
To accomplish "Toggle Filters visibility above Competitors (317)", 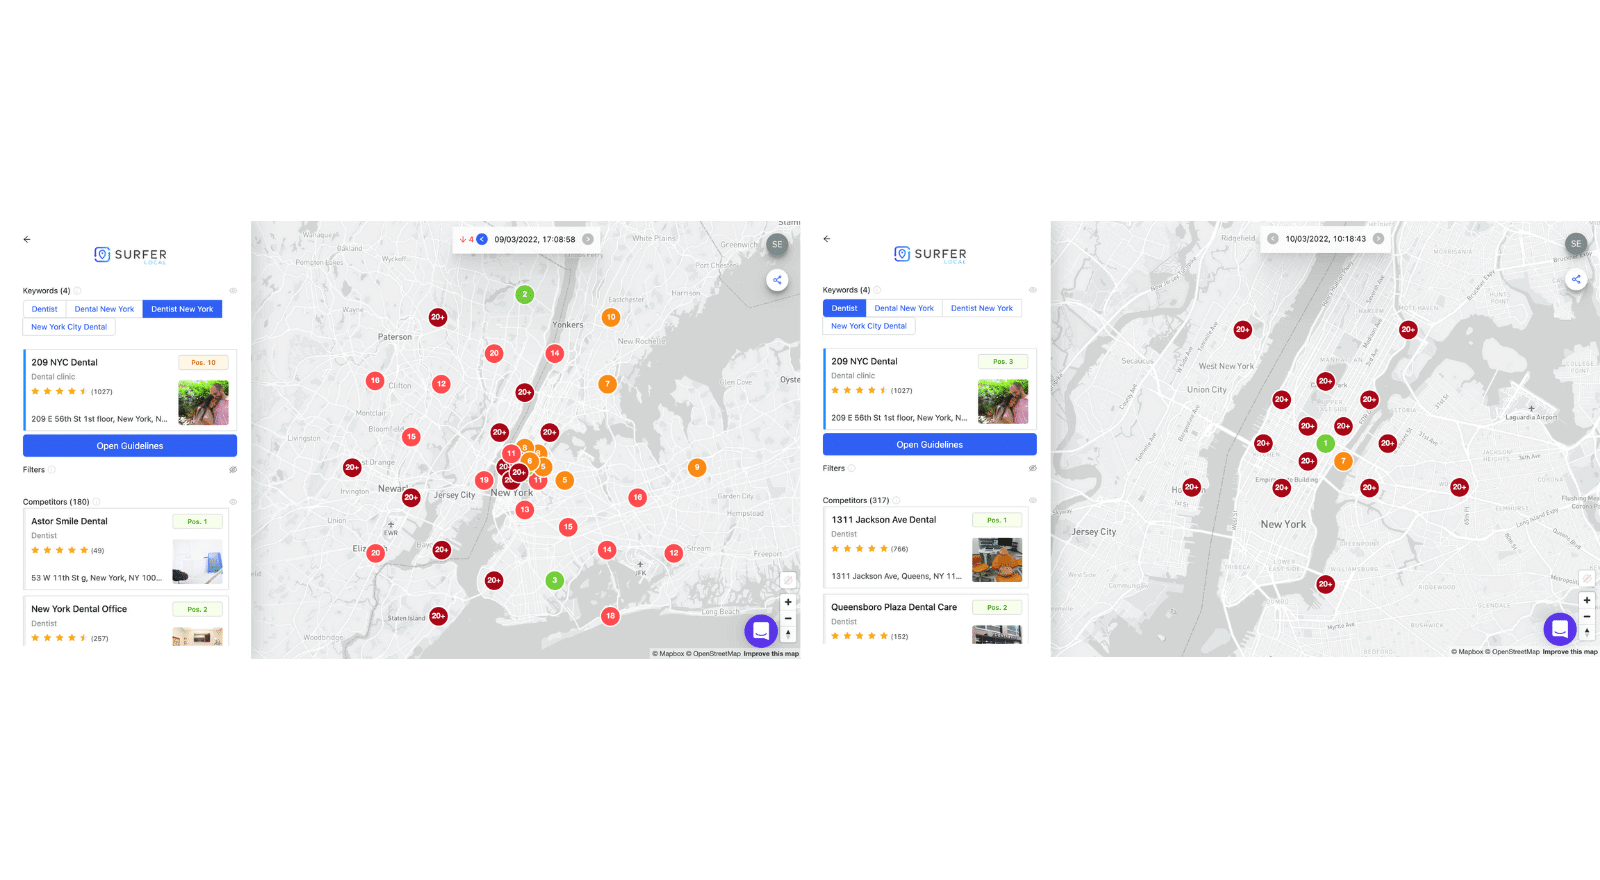I will (1033, 468).
